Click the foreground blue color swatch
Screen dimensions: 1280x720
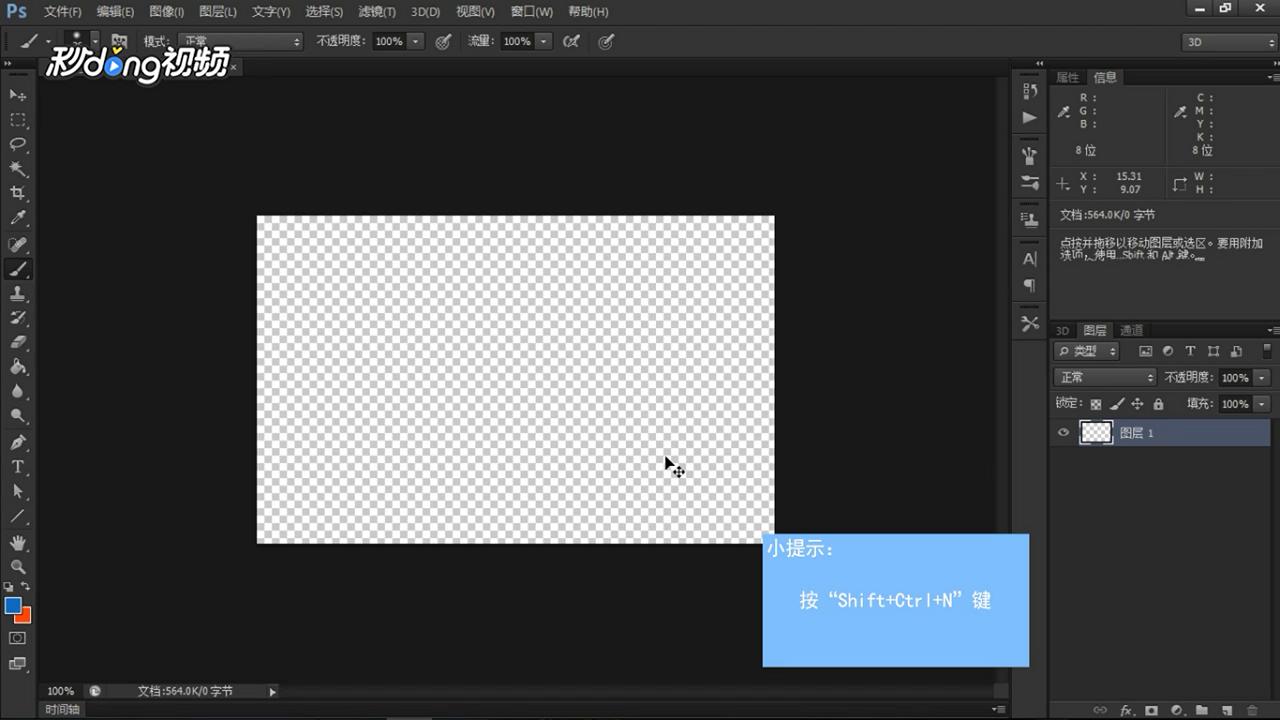click(x=12, y=605)
